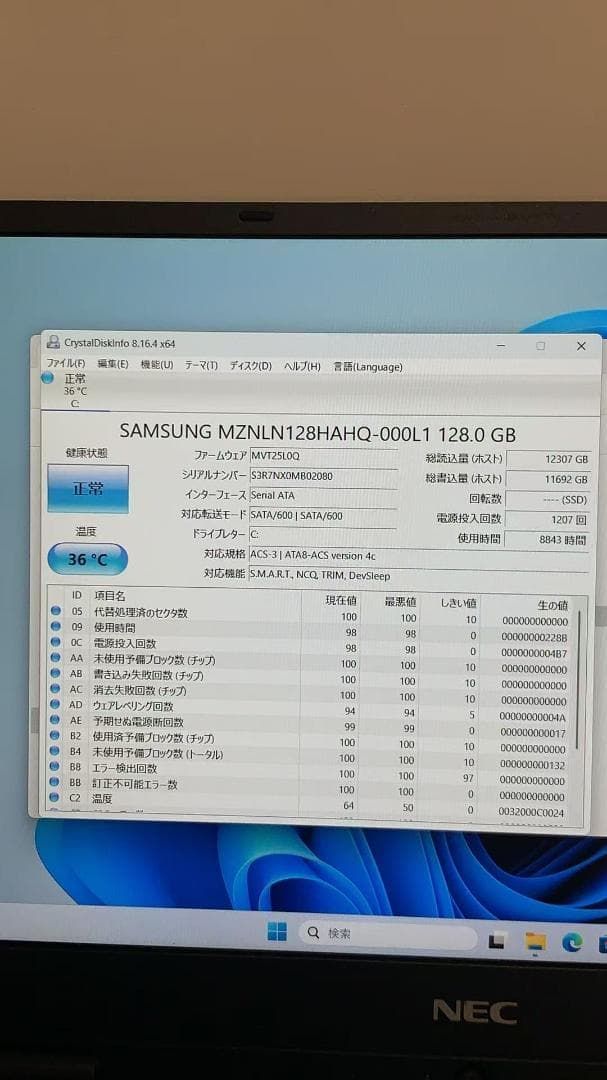Click the 生の値 column header
Image resolution: width=607 pixels, height=1080 pixels.
point(553,605)
